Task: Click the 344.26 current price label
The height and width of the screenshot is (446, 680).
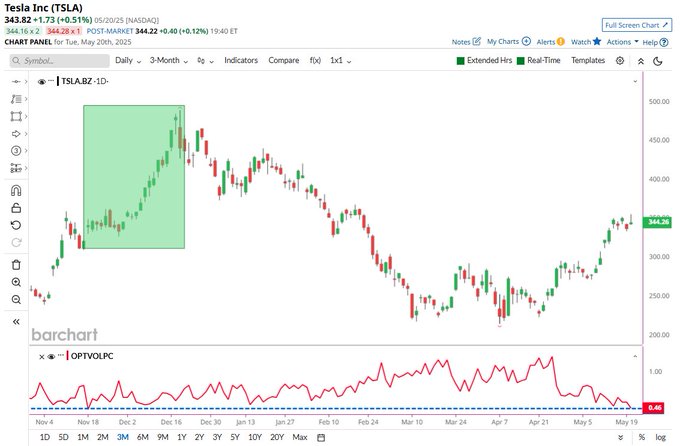Action: click(x=657, y=222)
